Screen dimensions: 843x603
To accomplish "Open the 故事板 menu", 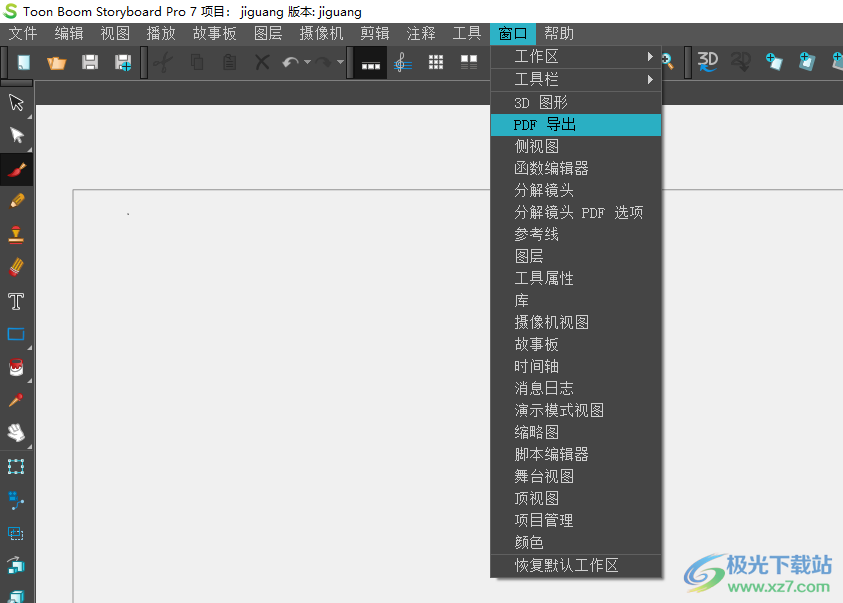I will point(215,34).
